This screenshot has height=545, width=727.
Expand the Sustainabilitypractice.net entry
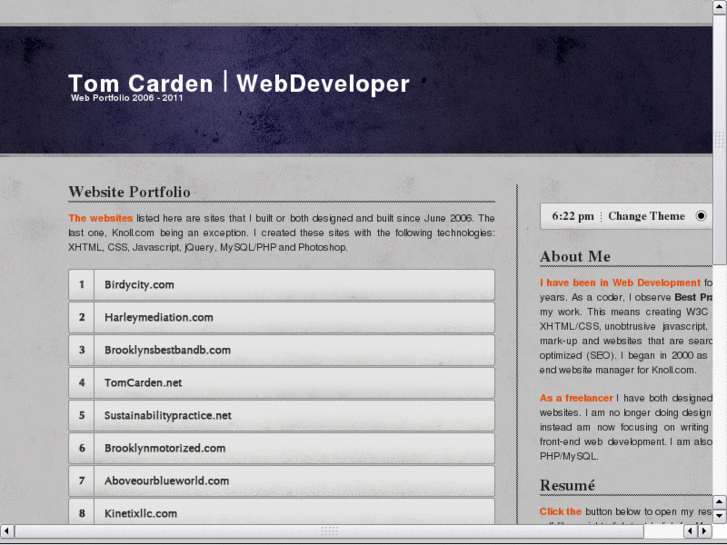(281, 416)
